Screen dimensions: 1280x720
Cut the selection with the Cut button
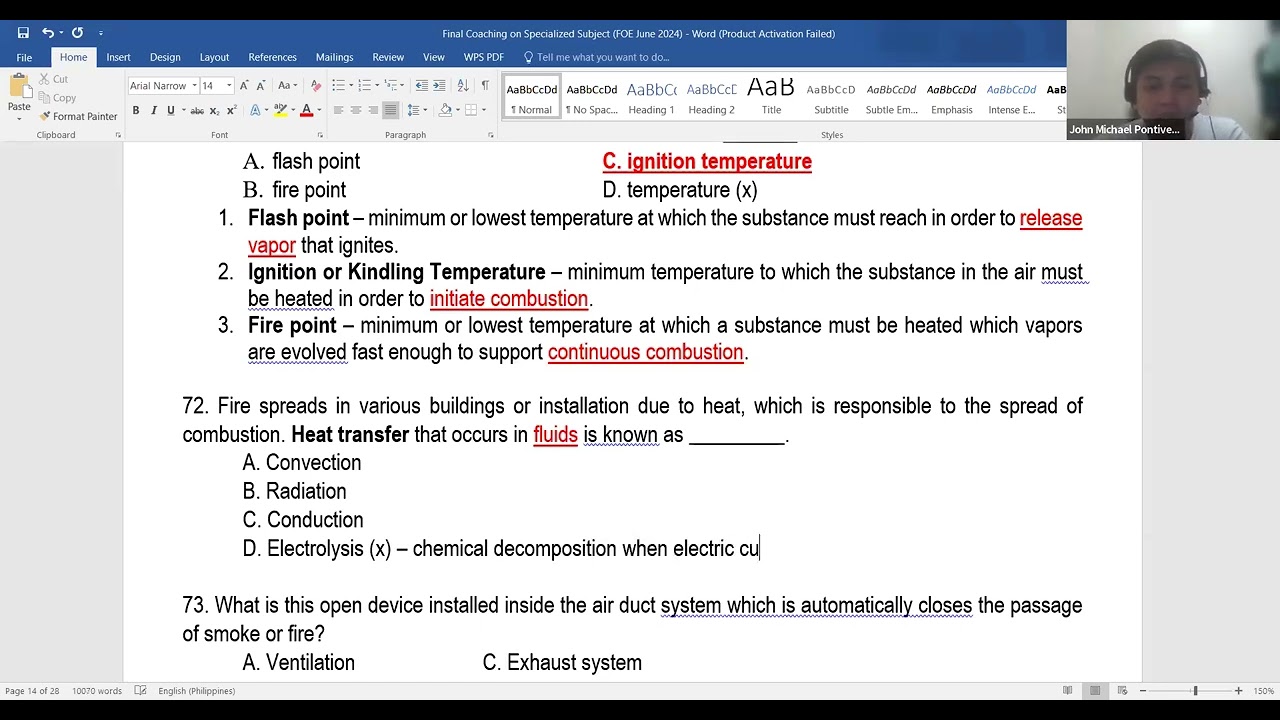[53, 79]
